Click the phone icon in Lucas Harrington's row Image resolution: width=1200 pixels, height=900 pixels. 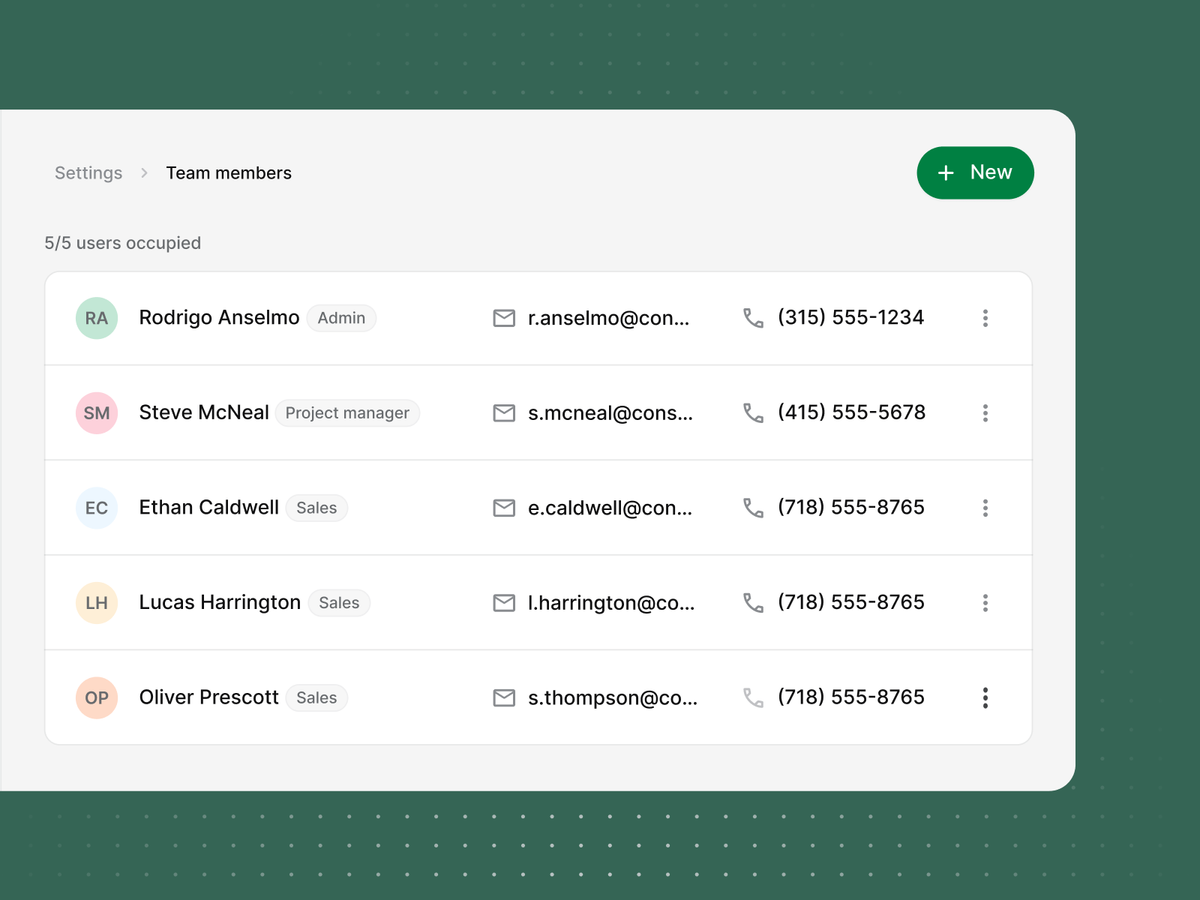tap(753, 603)
